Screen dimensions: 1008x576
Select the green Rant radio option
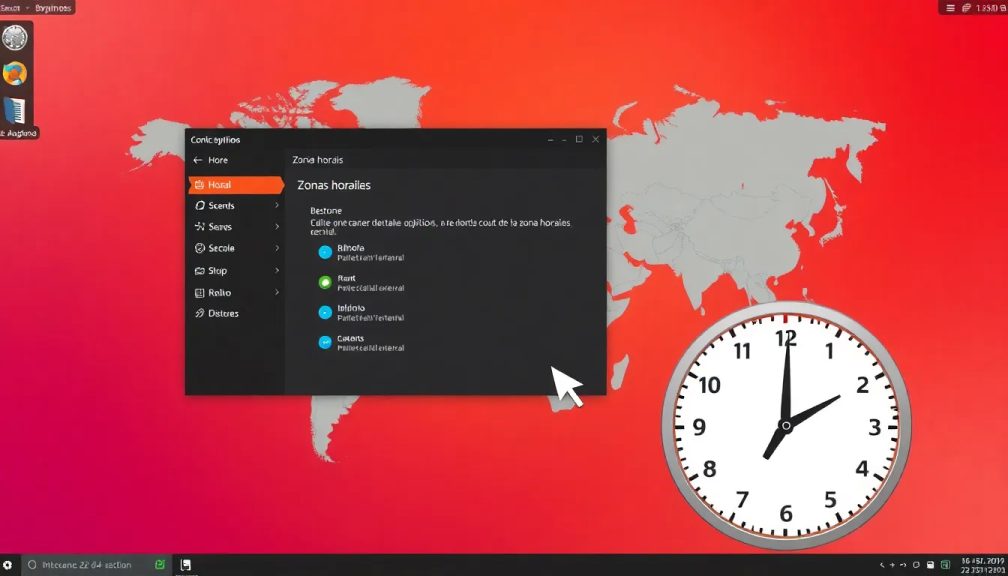coord(324,283)
